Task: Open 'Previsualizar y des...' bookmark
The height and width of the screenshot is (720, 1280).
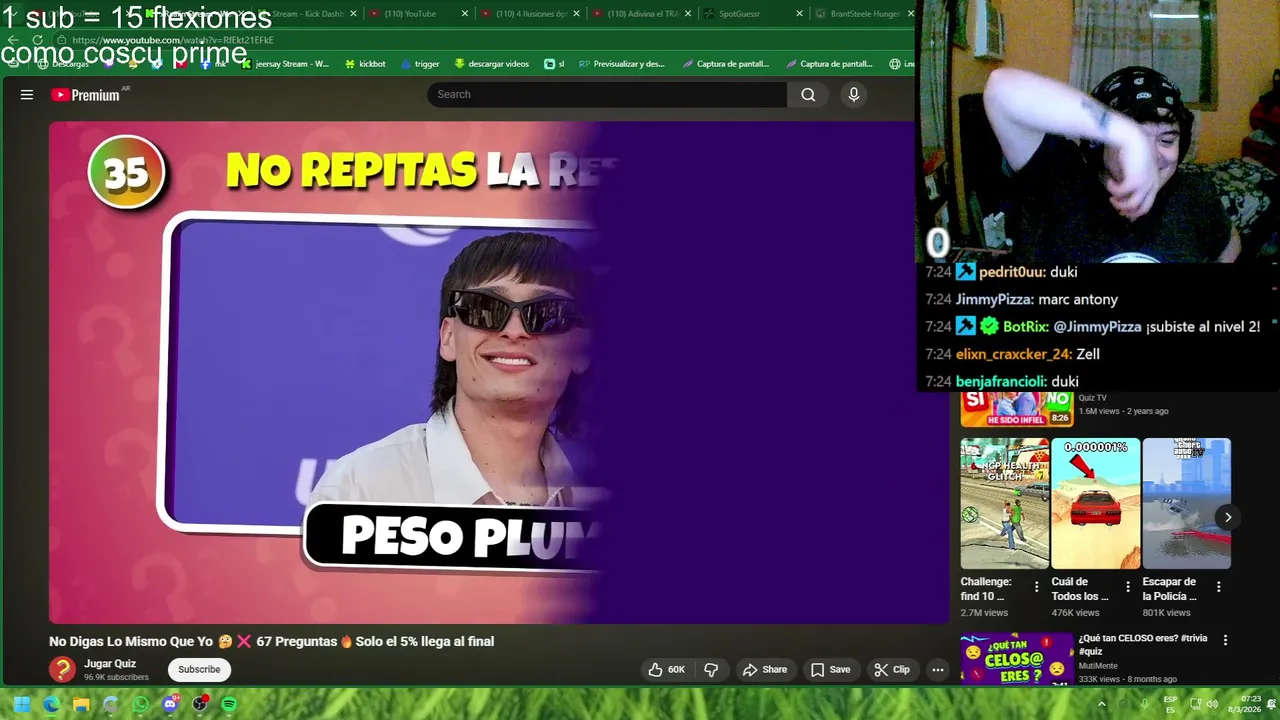Action: (x=621, y=64)
